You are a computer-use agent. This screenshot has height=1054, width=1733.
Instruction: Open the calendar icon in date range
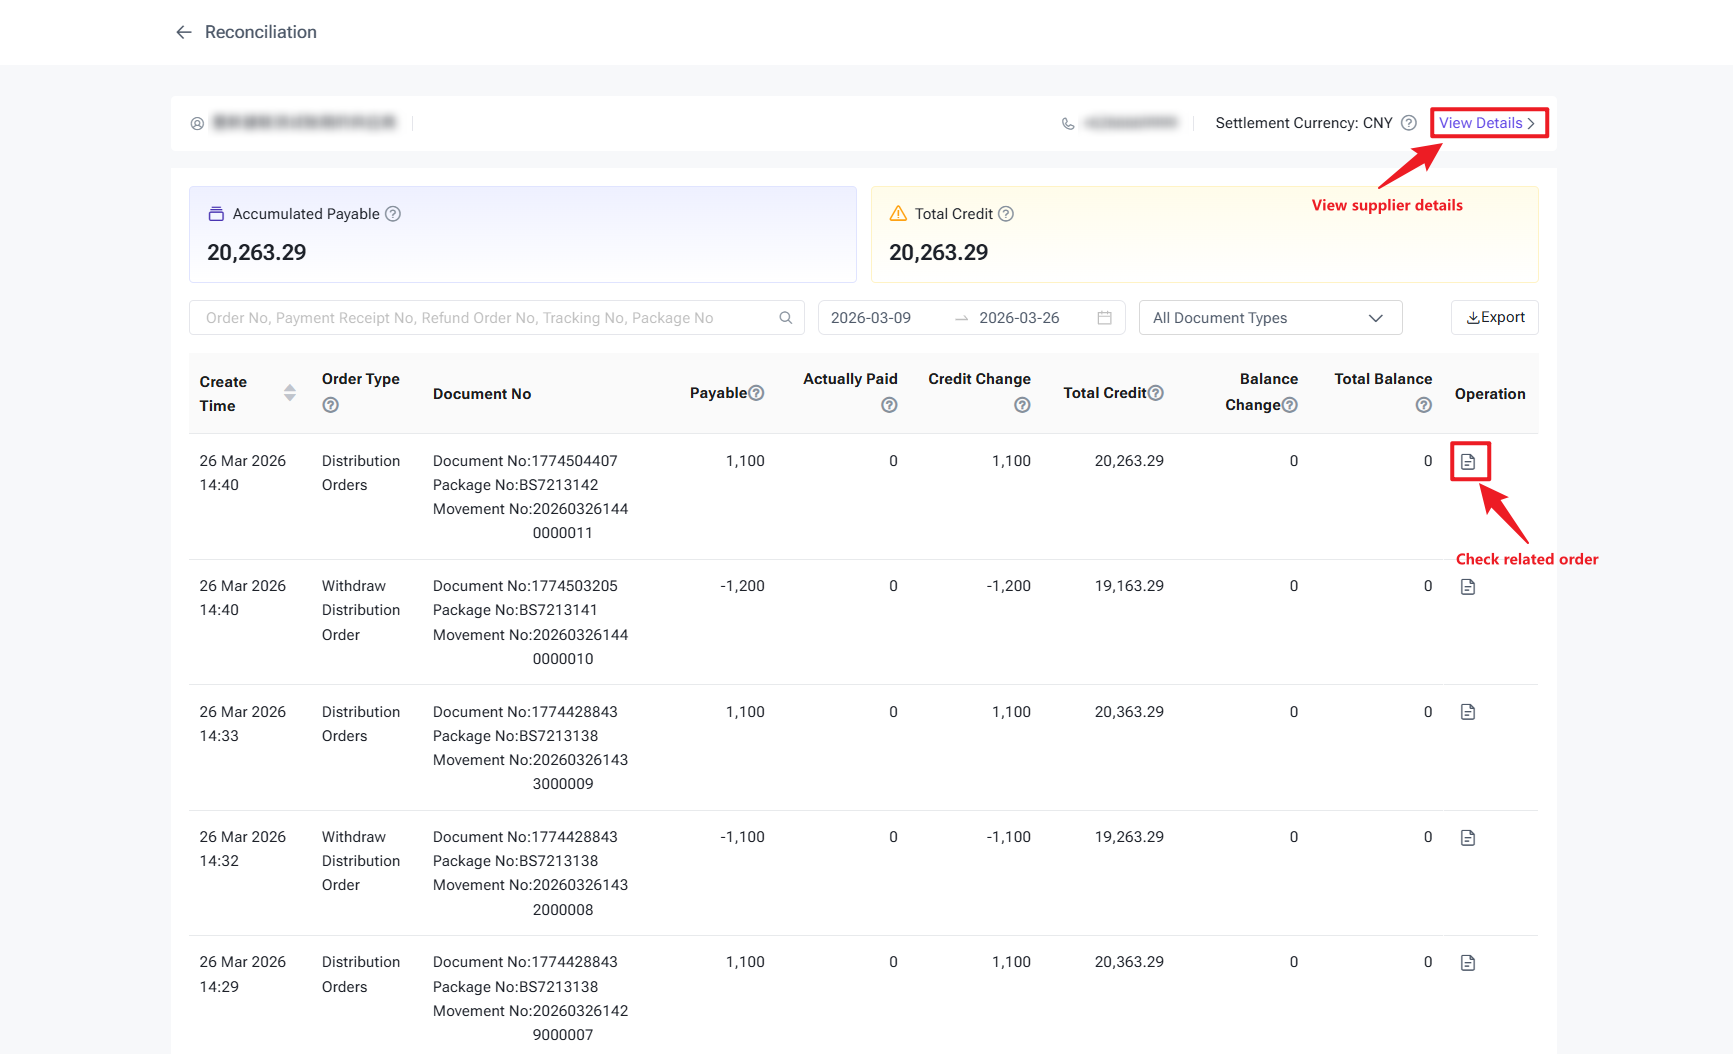[1104, 318]
